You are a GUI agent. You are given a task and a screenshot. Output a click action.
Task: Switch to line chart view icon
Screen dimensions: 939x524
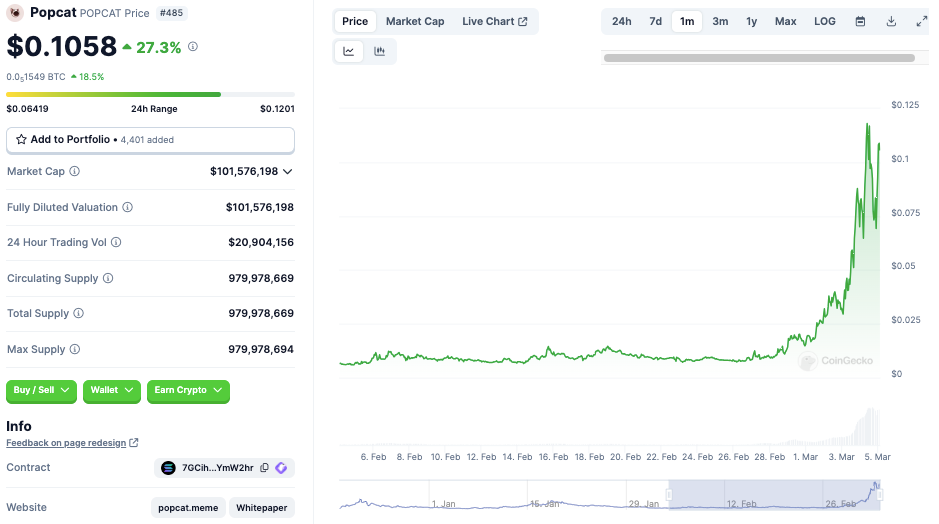(349, 52)
